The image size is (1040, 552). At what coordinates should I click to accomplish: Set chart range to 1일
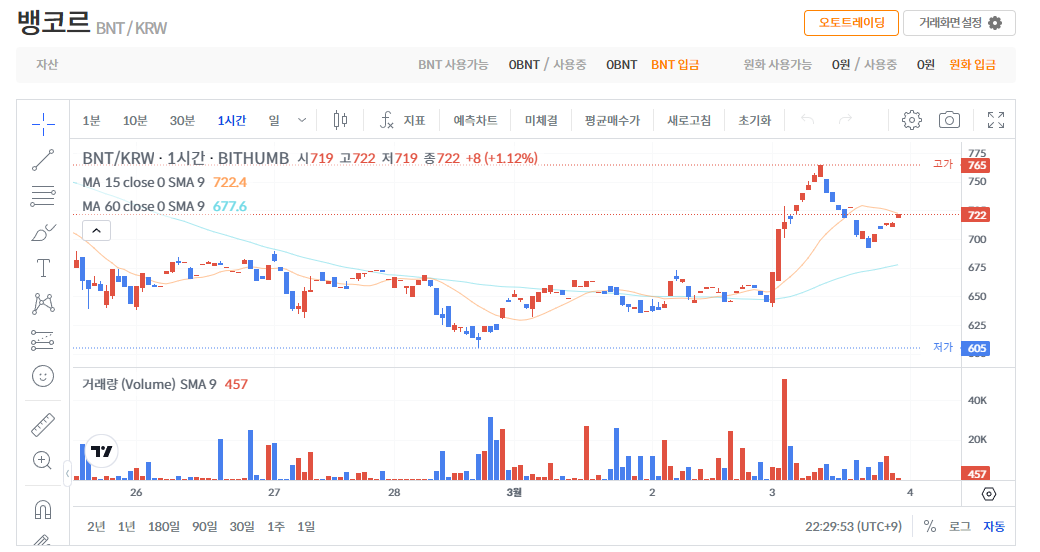click(306, 526)
